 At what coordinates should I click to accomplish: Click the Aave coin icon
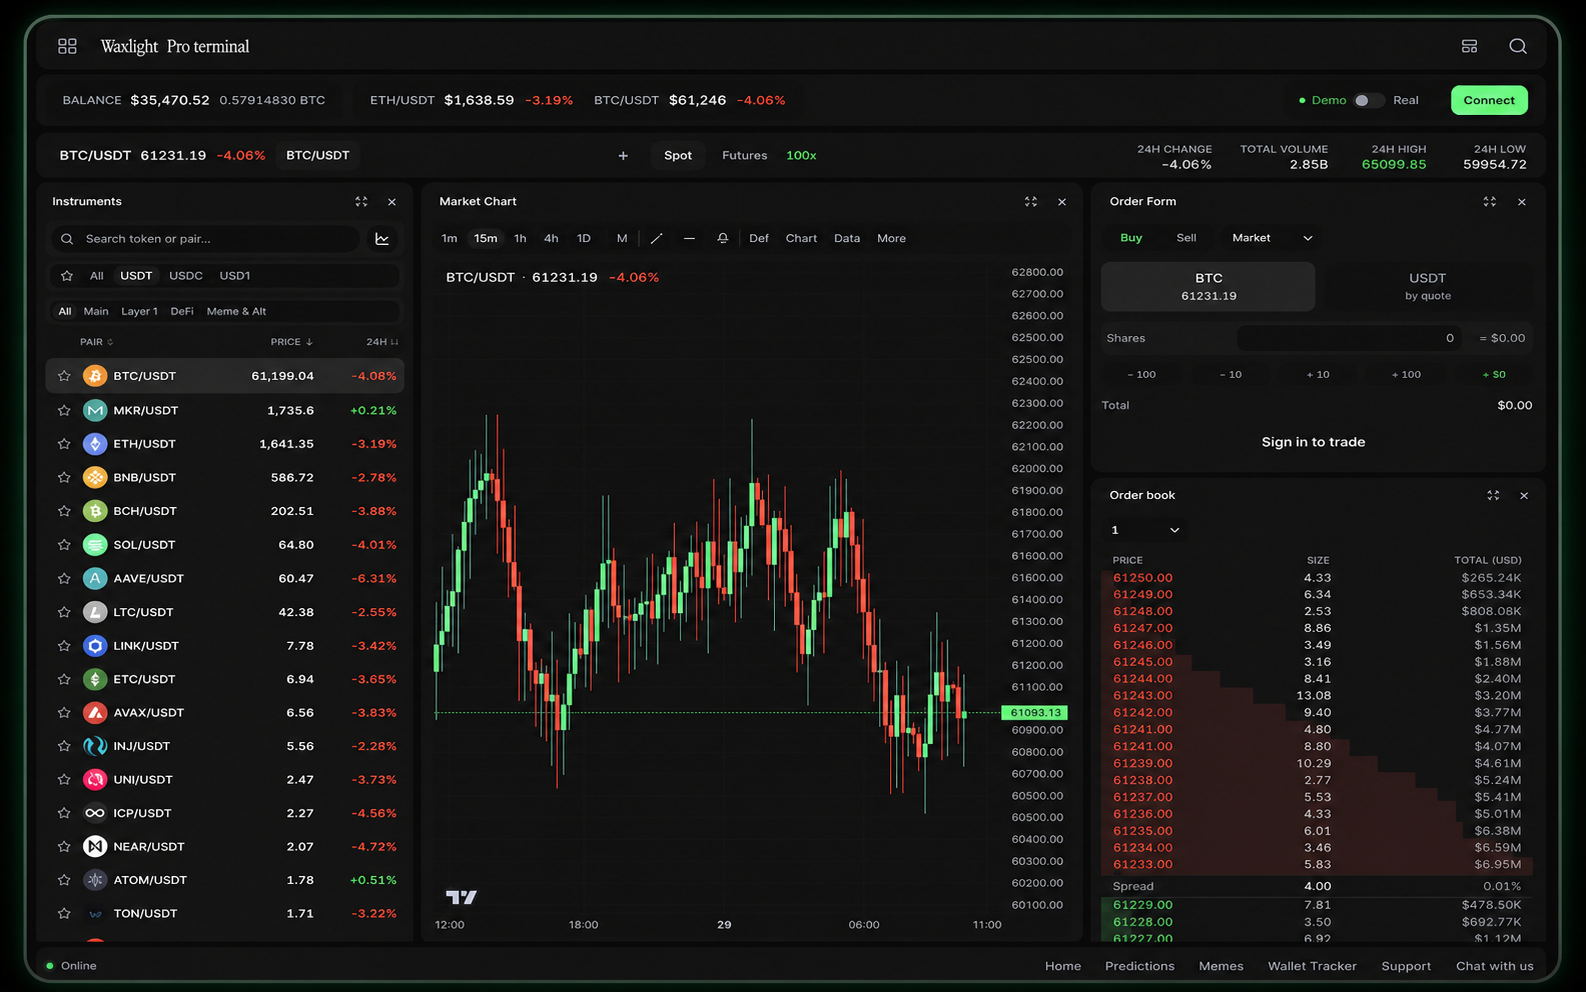(x=95, y=578)
